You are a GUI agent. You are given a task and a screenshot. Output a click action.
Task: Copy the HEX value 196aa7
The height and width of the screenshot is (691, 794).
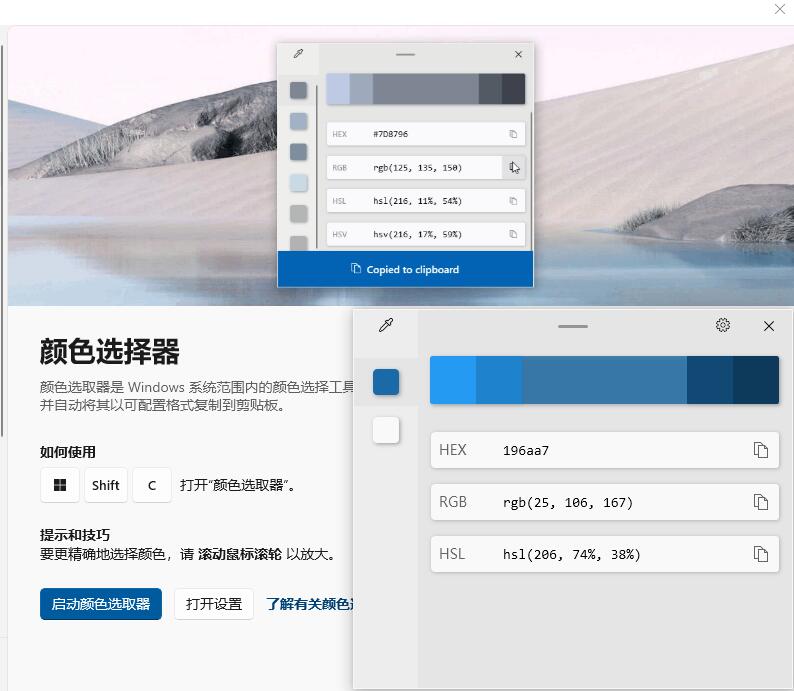761,450
